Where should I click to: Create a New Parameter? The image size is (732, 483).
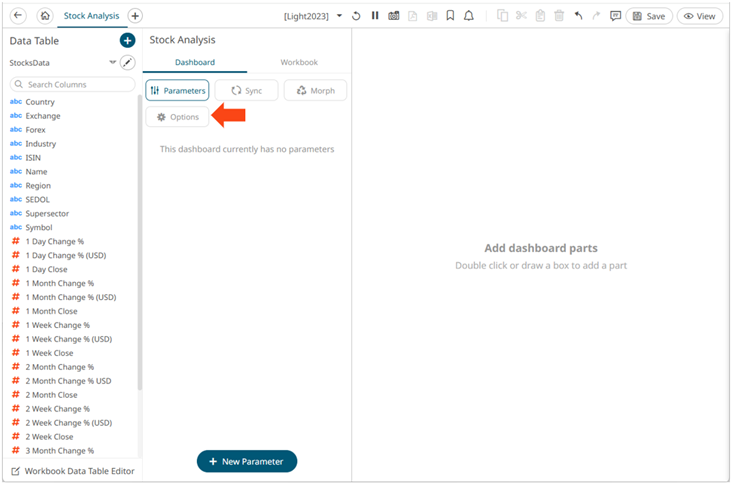point(247,461)
